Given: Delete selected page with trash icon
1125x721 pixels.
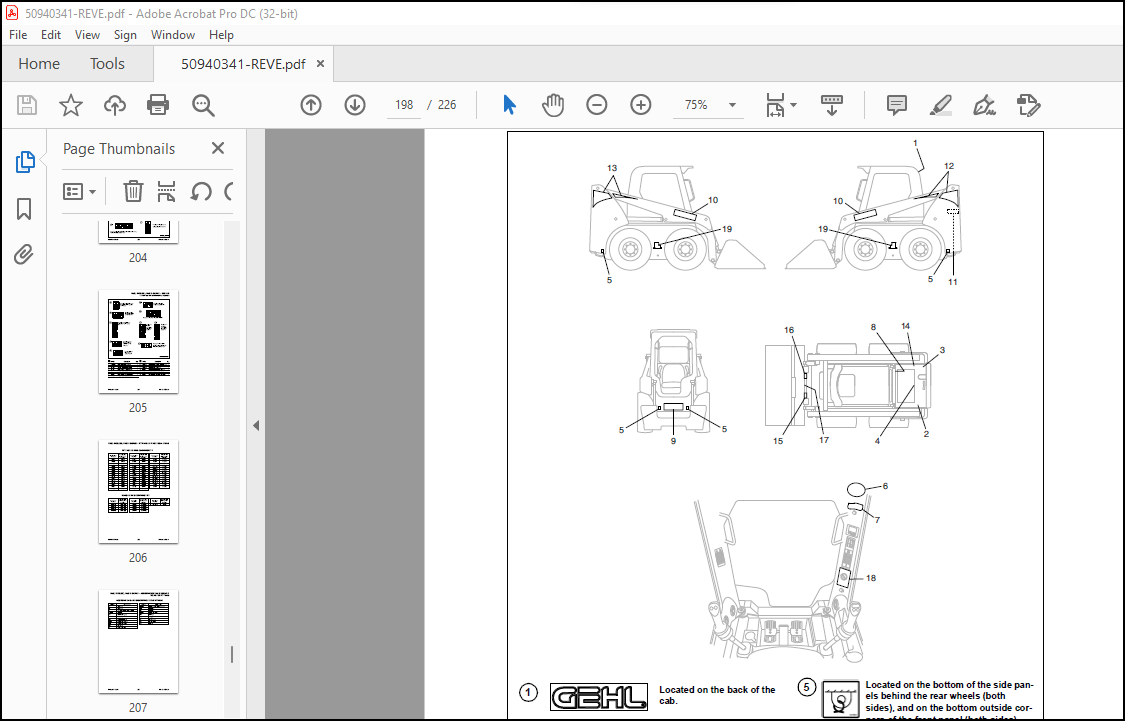Looking at the screenshot, I should [133, 192].
